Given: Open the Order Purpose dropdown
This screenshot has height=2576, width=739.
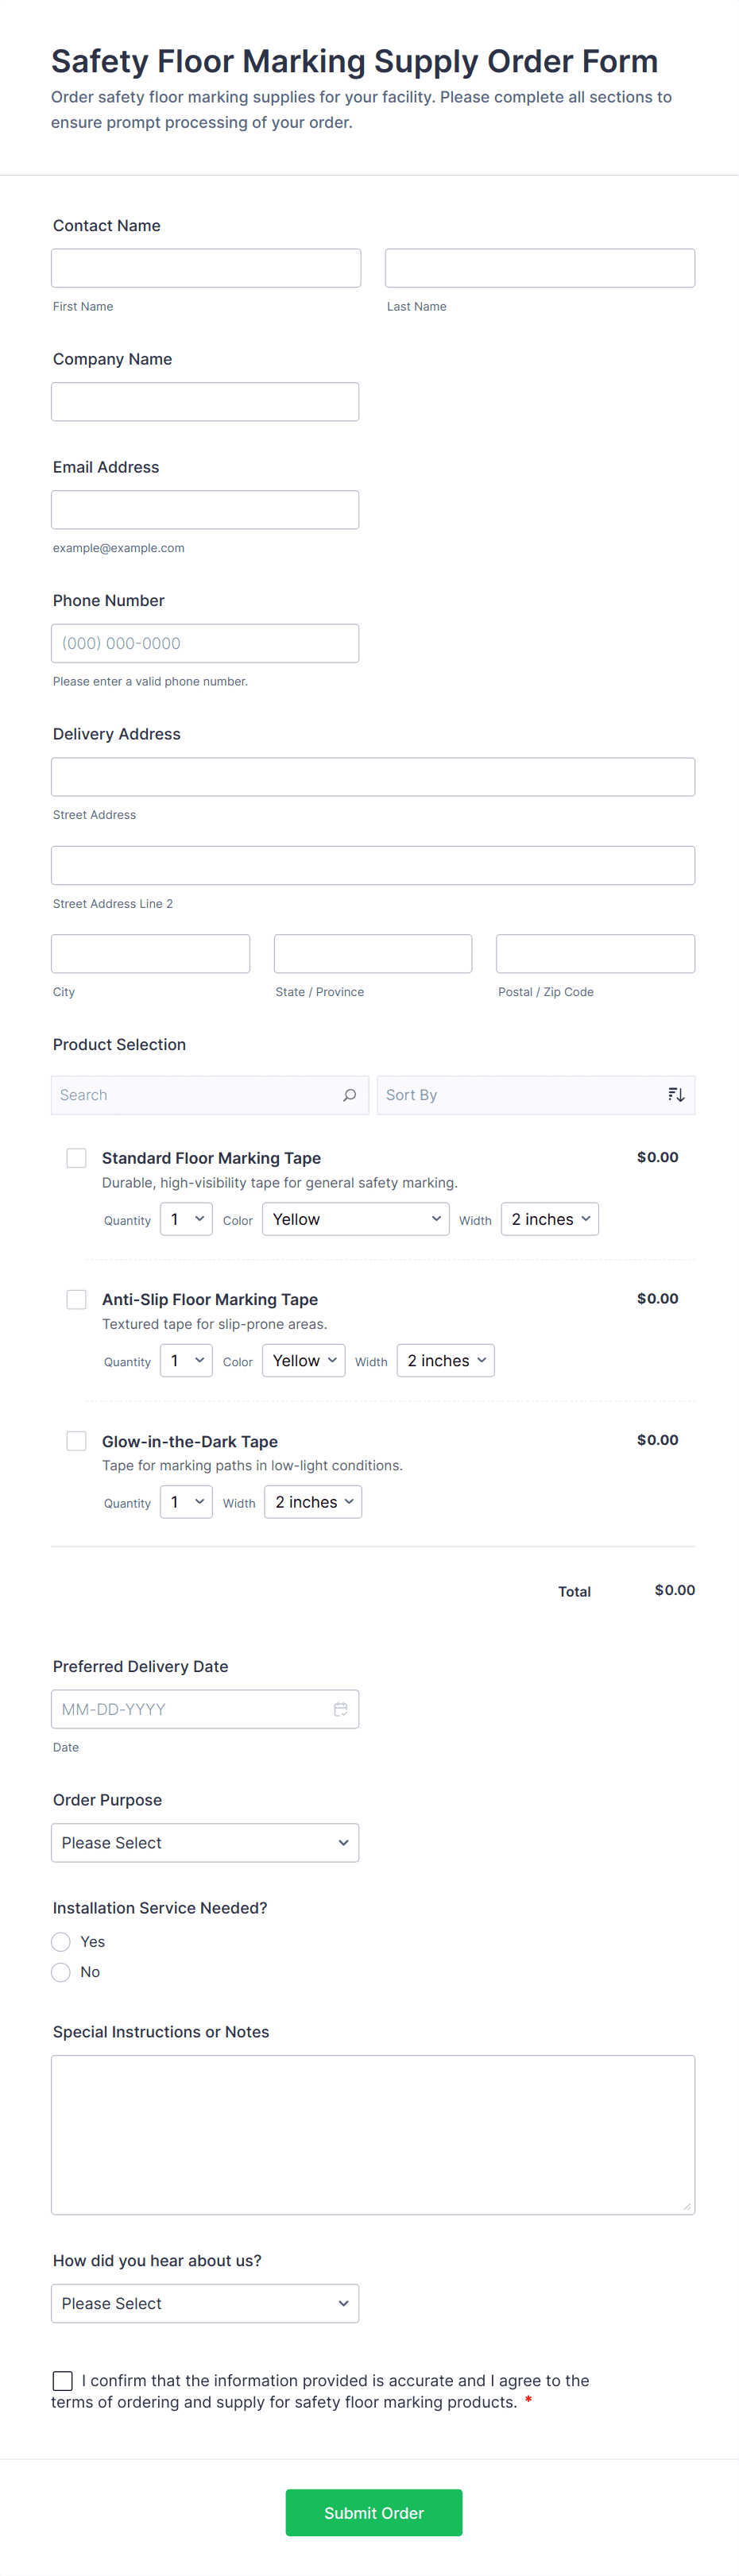Looking at the screenshot, I should click(x=205, y=1843).
